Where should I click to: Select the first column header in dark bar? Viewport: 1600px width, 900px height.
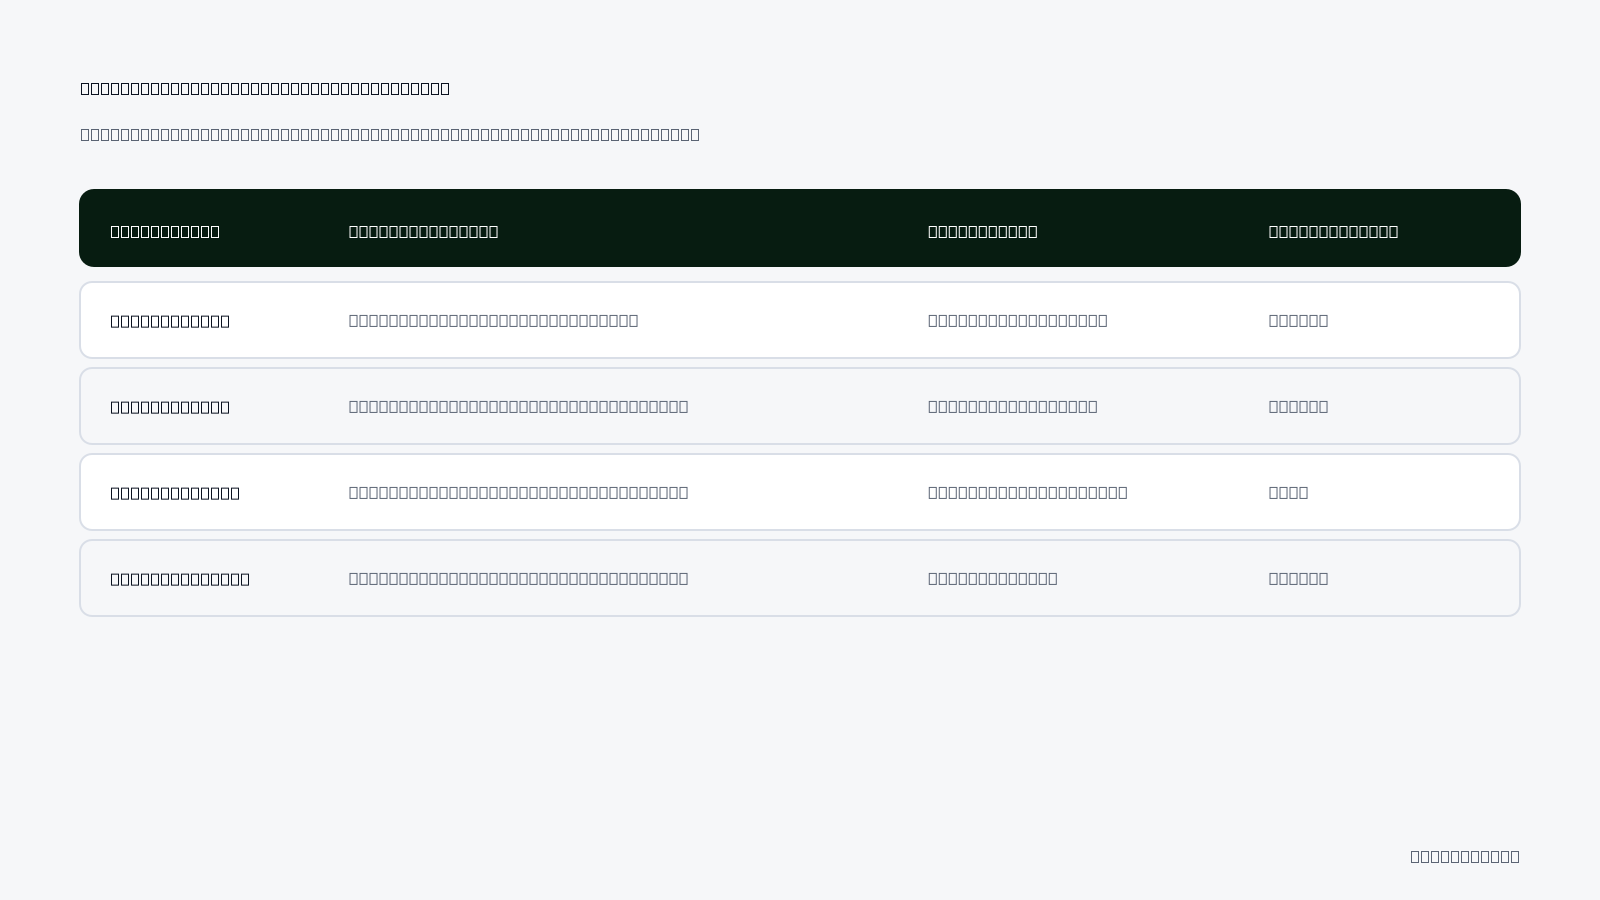point(165,231)
